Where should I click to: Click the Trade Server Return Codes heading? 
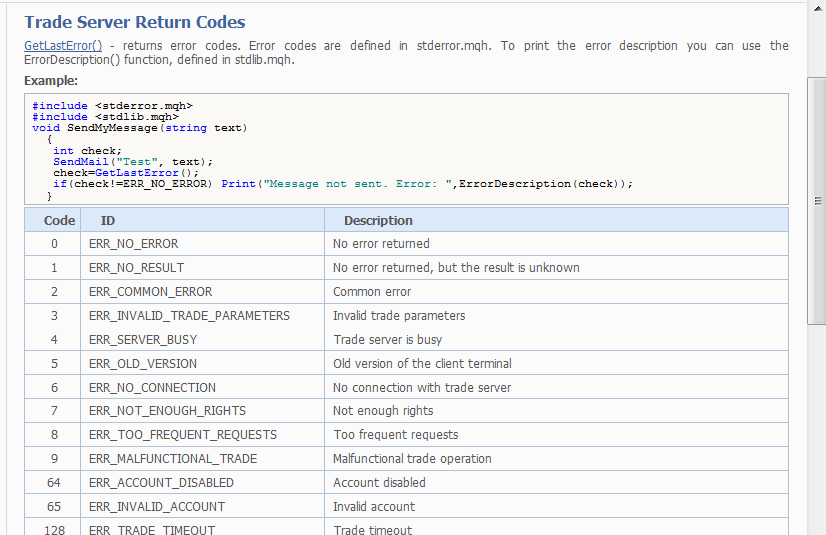135,22
